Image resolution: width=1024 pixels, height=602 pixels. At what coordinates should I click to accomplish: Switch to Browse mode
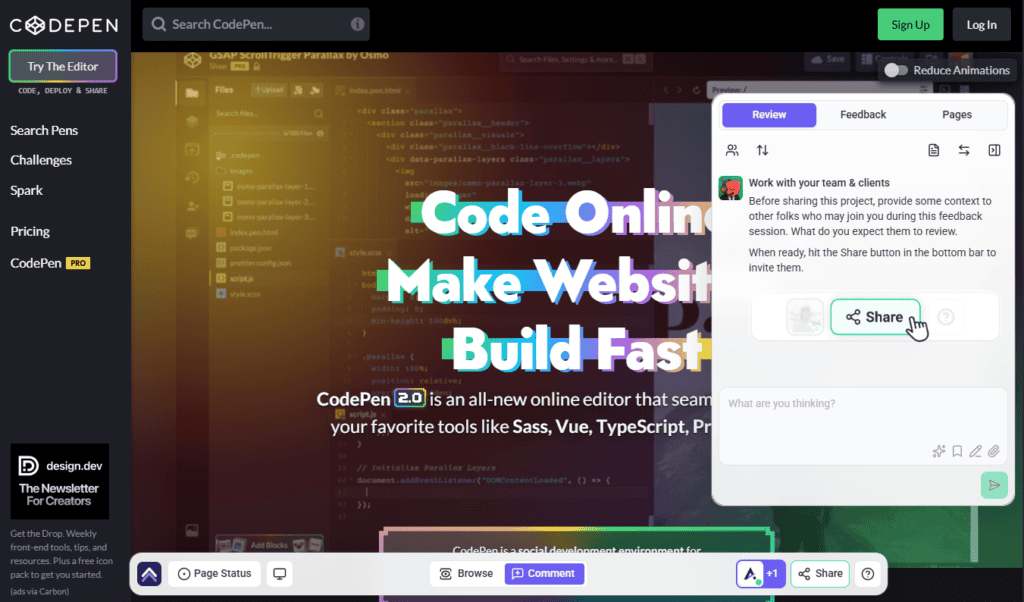click(466, 573)
